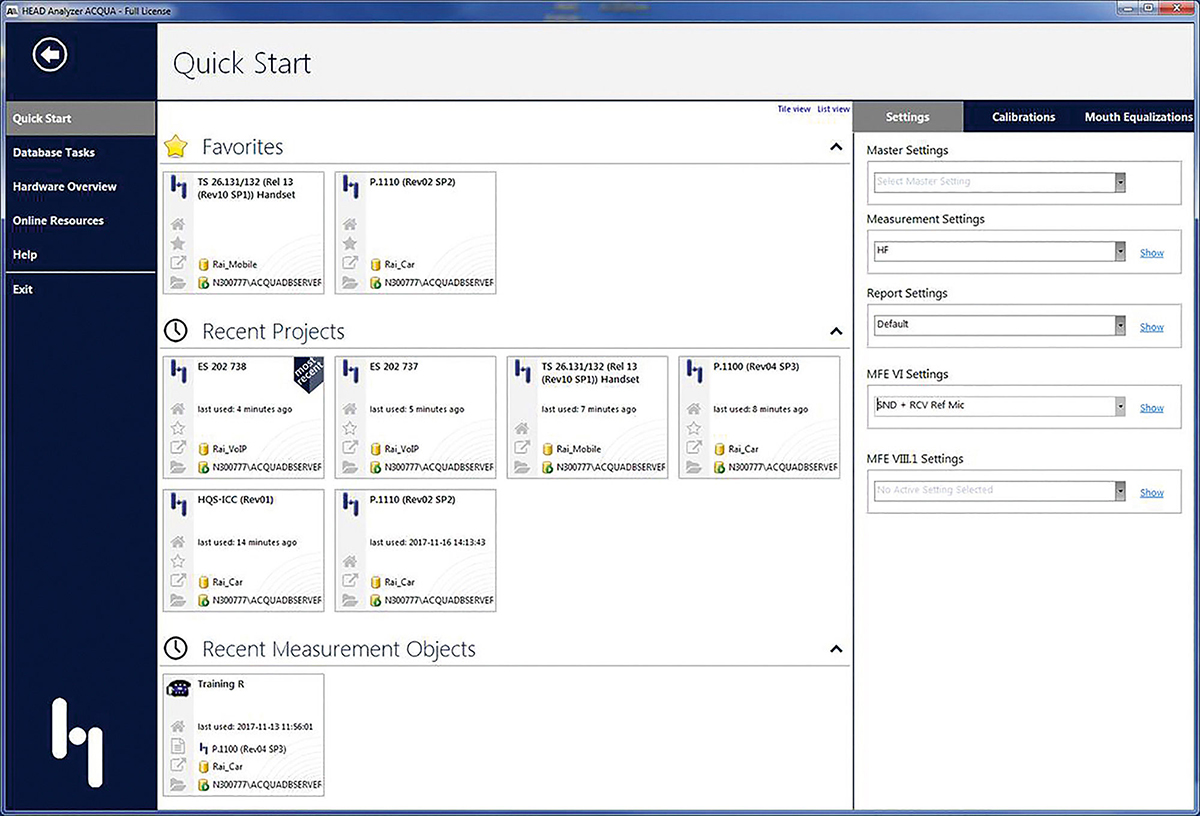Toggle favorite star on ES 202 738 card

pyautogui.click(x=178, y=428)
